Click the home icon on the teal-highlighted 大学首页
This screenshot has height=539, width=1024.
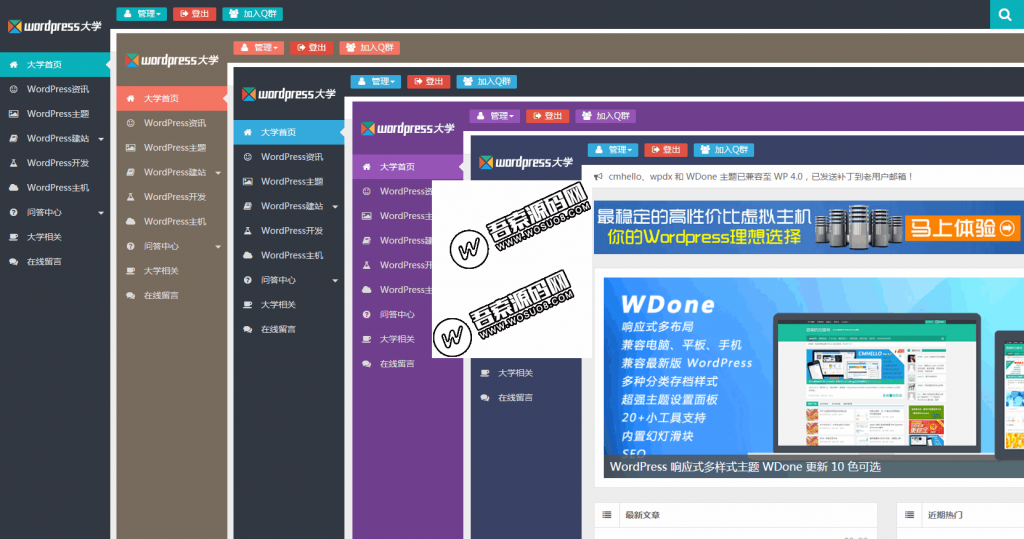coord(14,65)
